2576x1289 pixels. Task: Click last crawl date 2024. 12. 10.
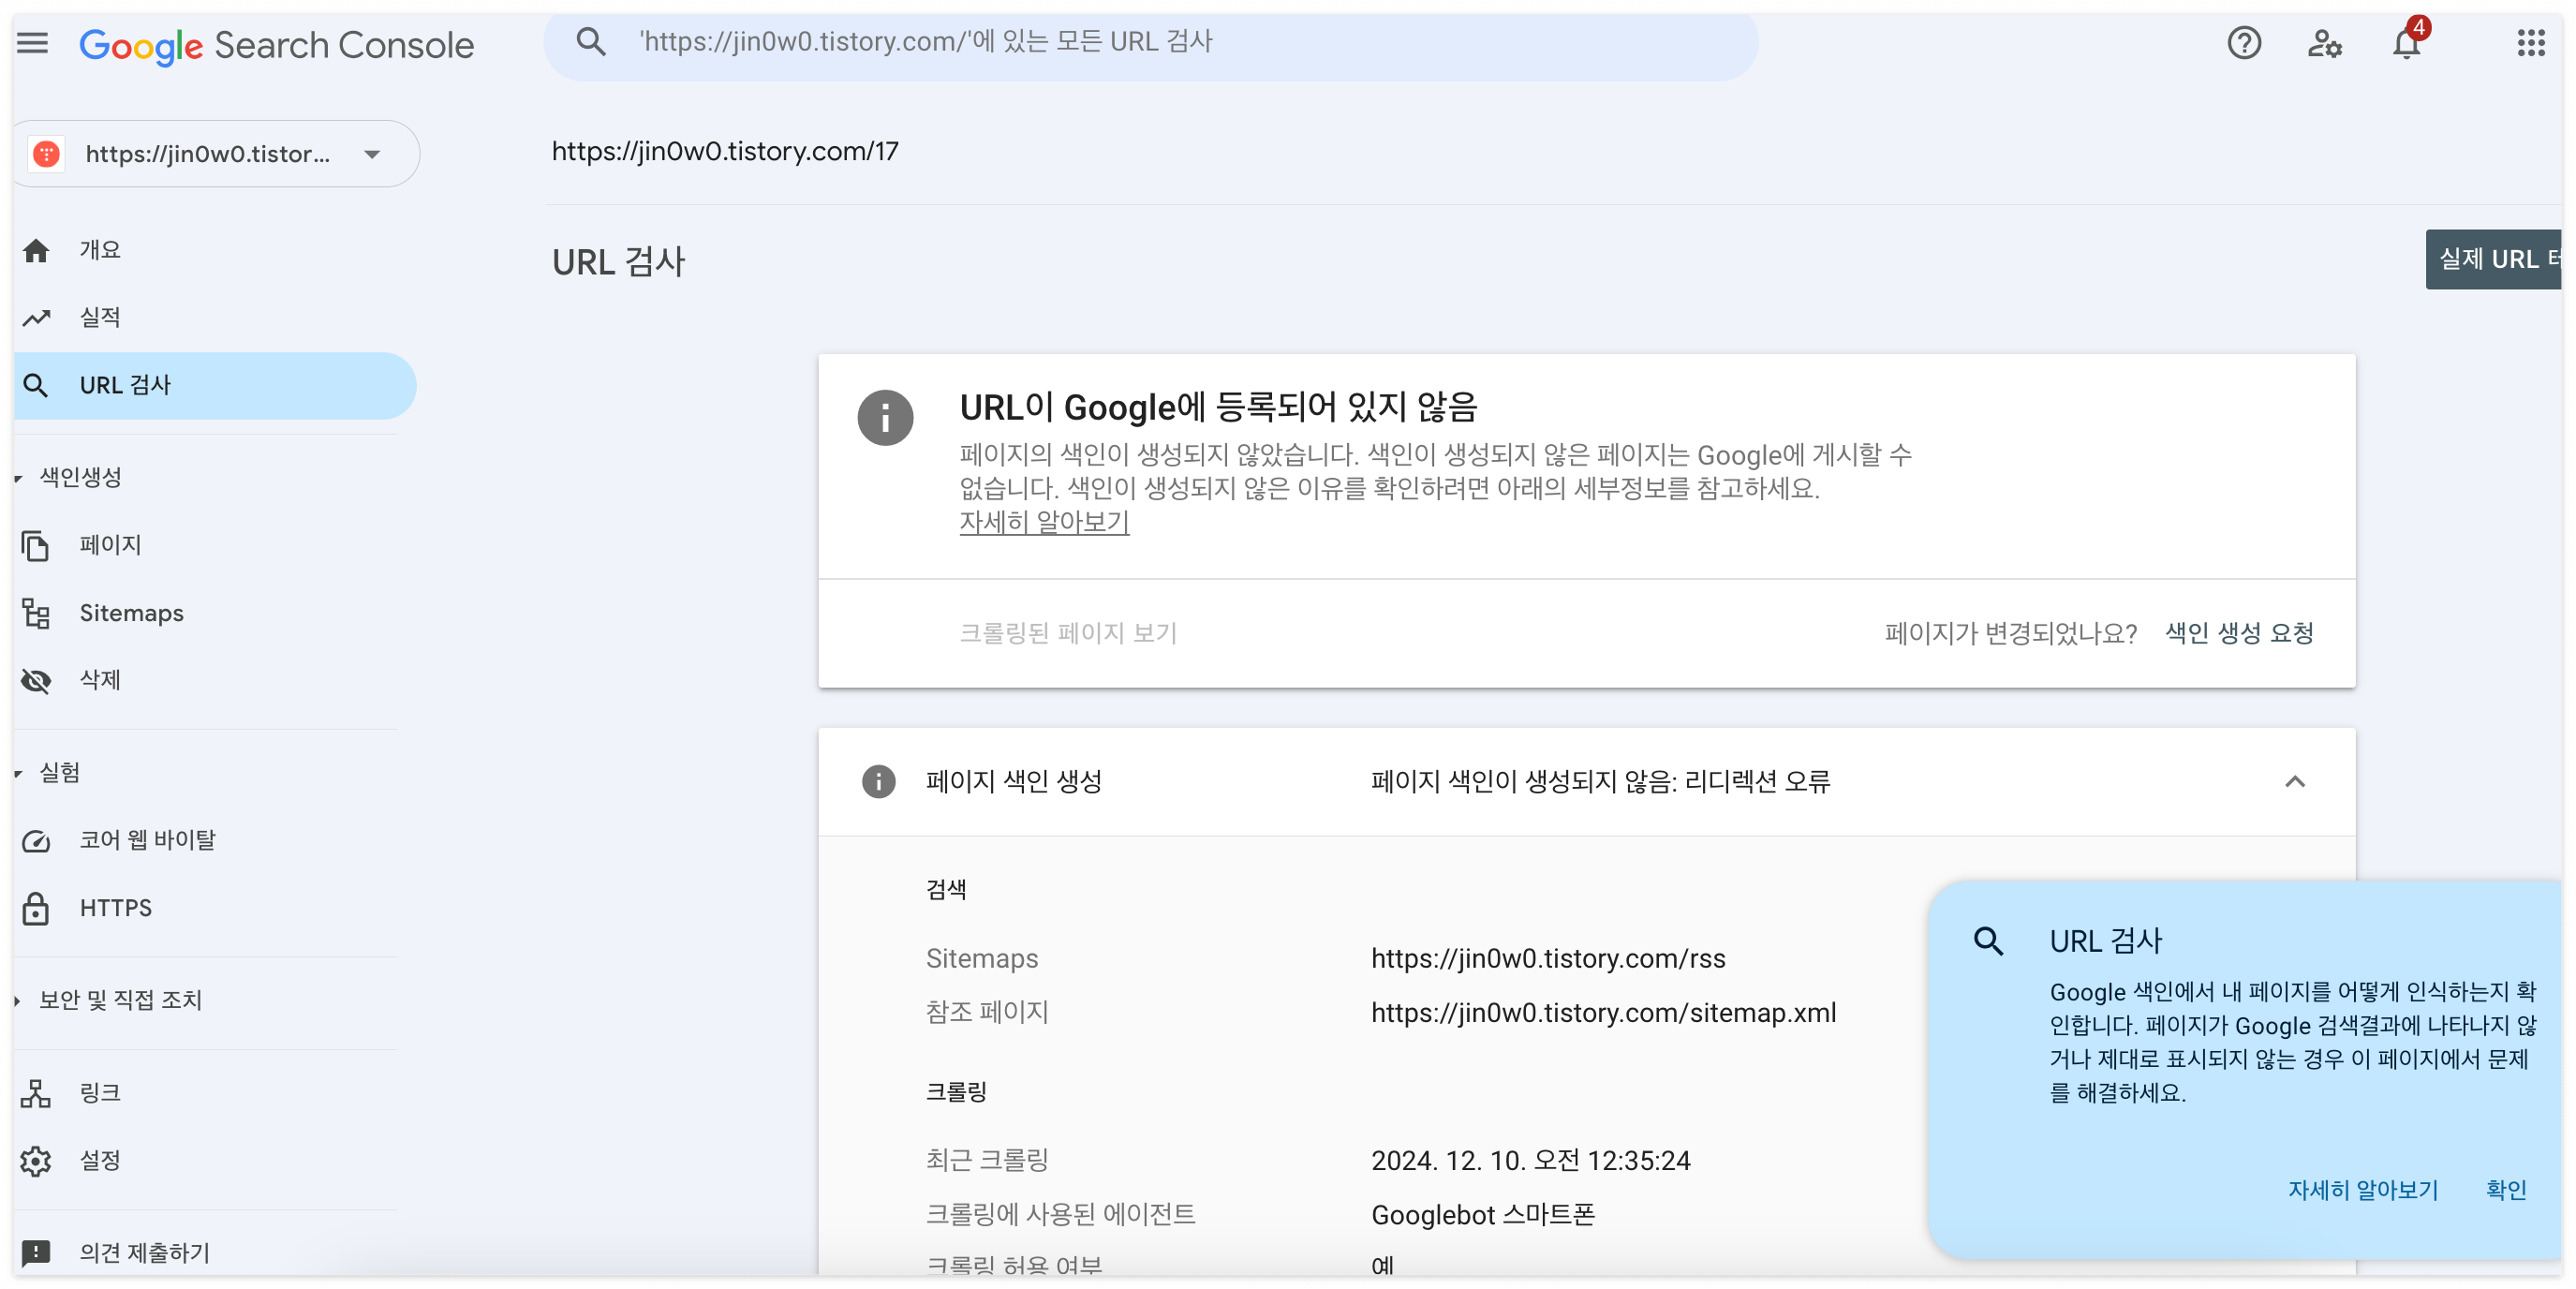[x=1530, y=1160]
